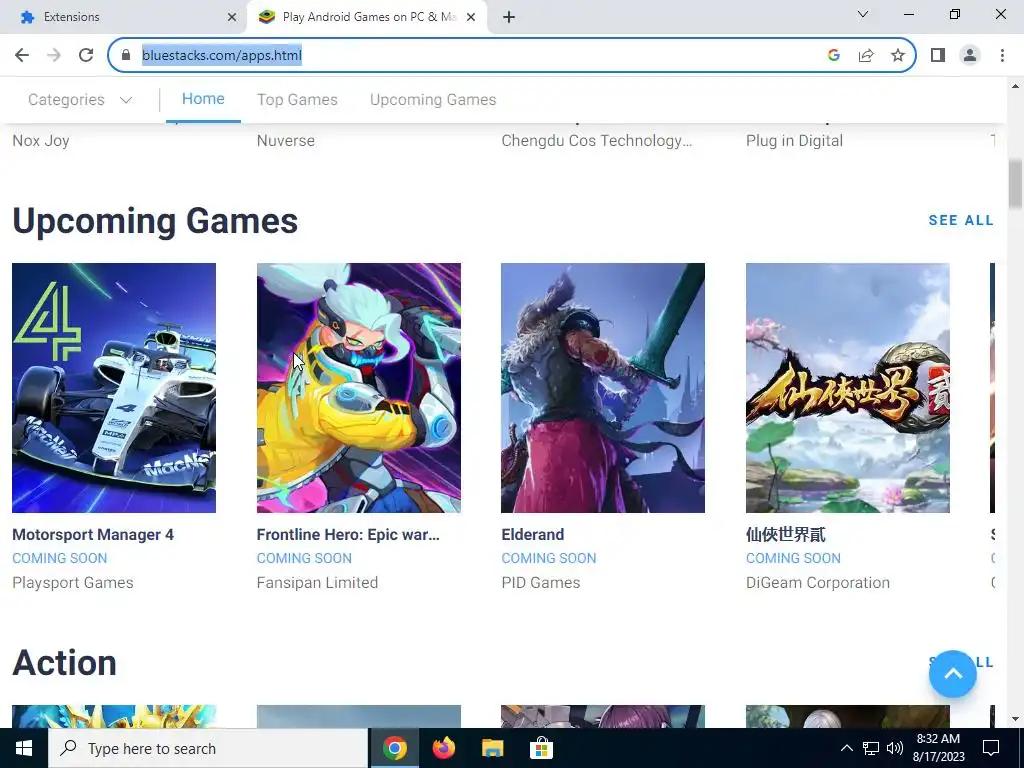Click the 仙侠世界贰 title link
This screenshot has height=768, width=1024.
[x=786, y=535]
